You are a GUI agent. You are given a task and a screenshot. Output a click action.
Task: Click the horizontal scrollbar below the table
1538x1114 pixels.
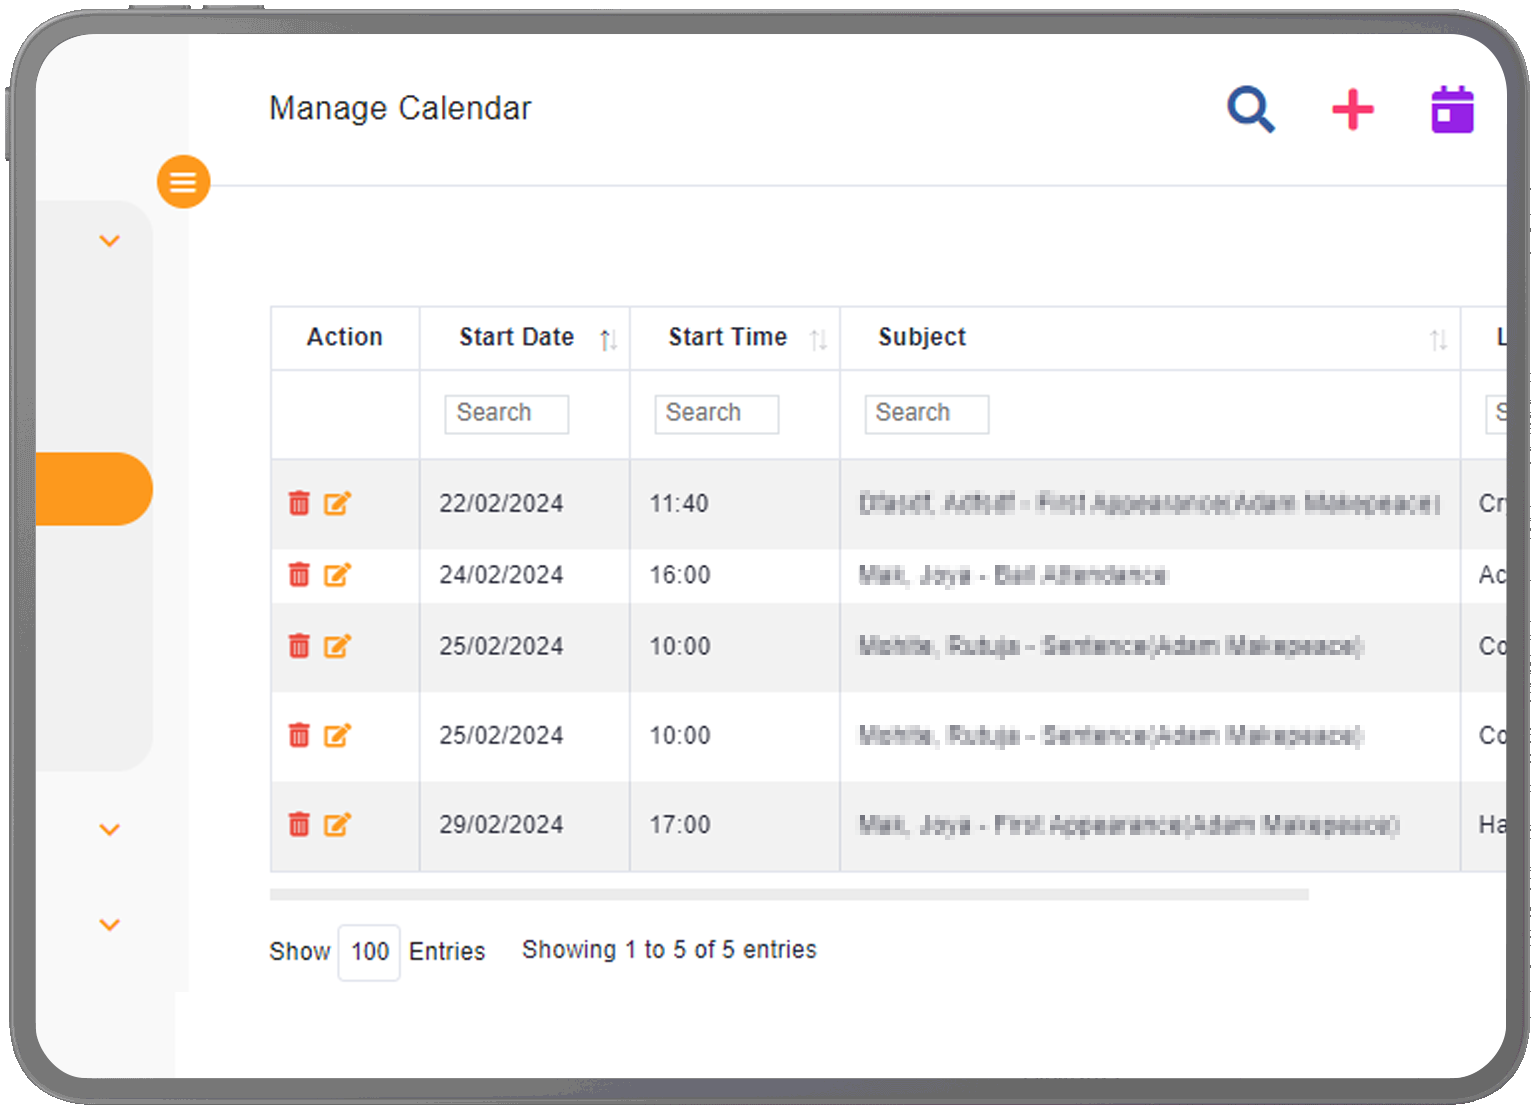pos(789,895)
